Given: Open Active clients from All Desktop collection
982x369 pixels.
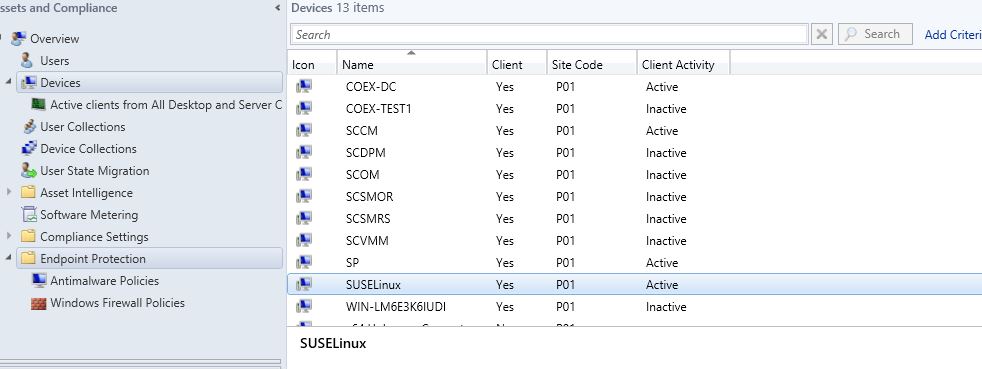Looking at the screenshot, I should [x=166, y=105].
